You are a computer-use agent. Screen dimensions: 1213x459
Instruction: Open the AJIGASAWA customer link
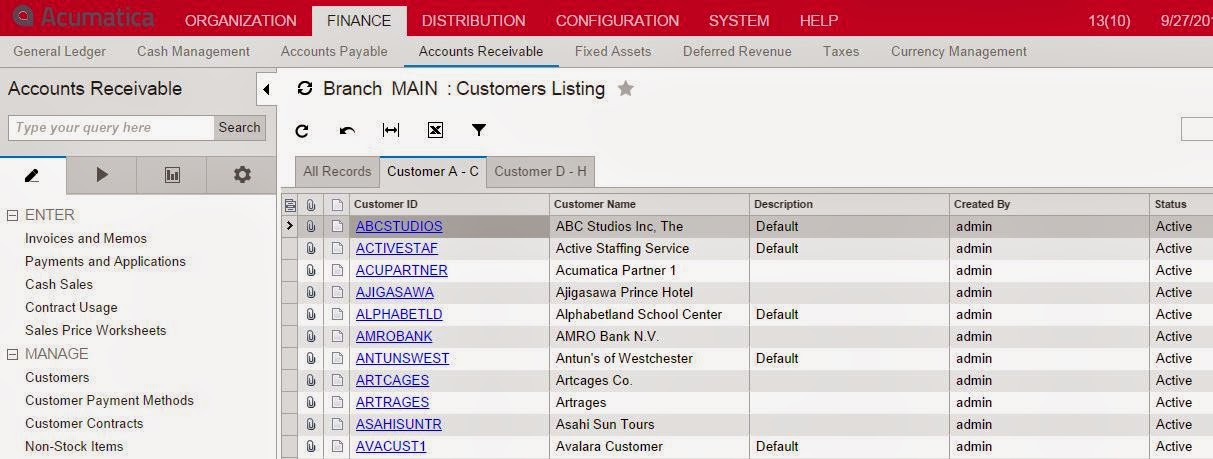395,292
